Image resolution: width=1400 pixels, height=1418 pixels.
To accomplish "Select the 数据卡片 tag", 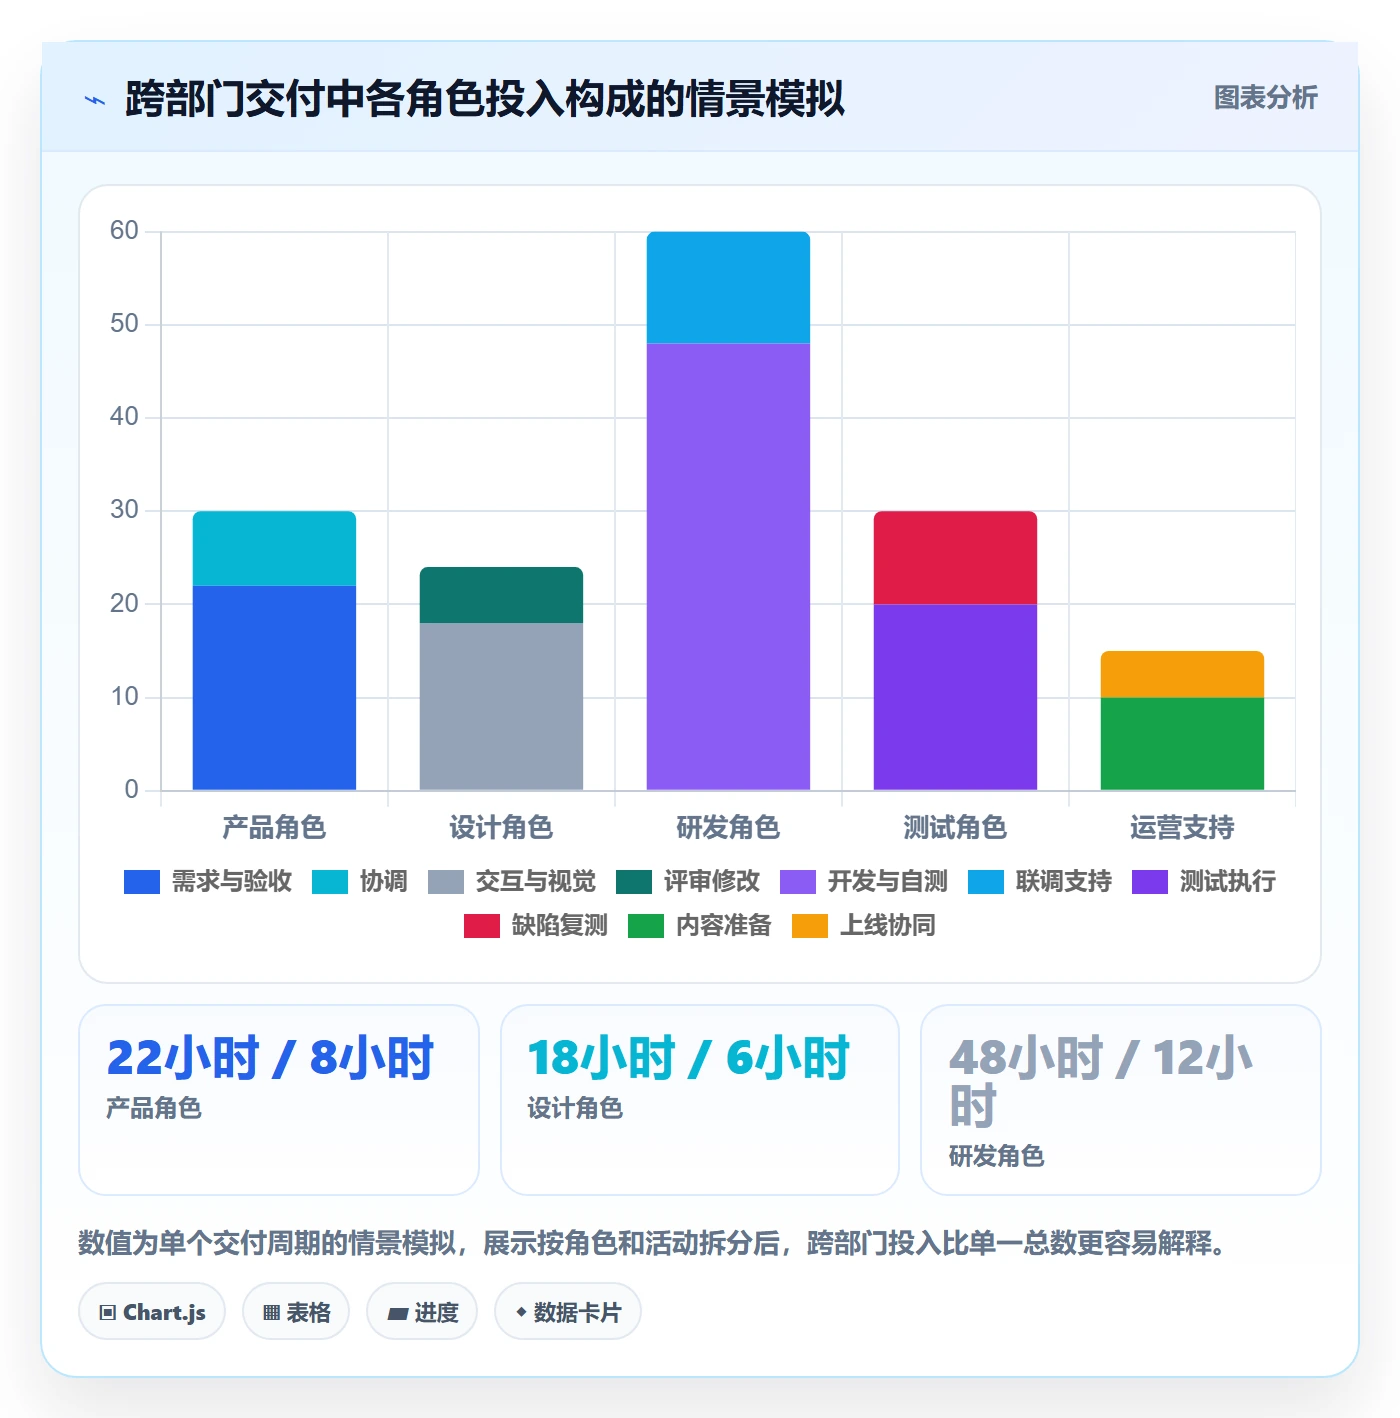I will [x=568, y=1312].
